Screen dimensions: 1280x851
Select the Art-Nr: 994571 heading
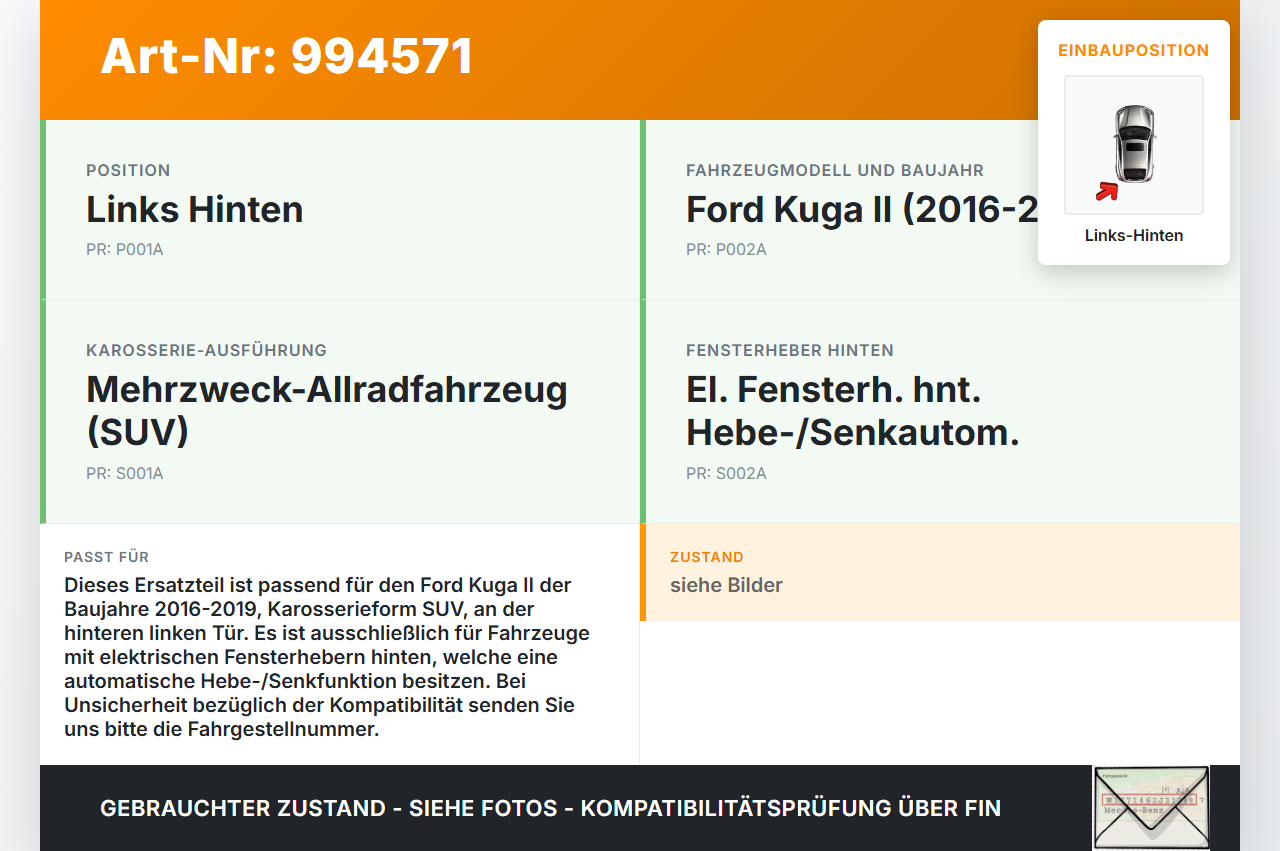point(287,56)
